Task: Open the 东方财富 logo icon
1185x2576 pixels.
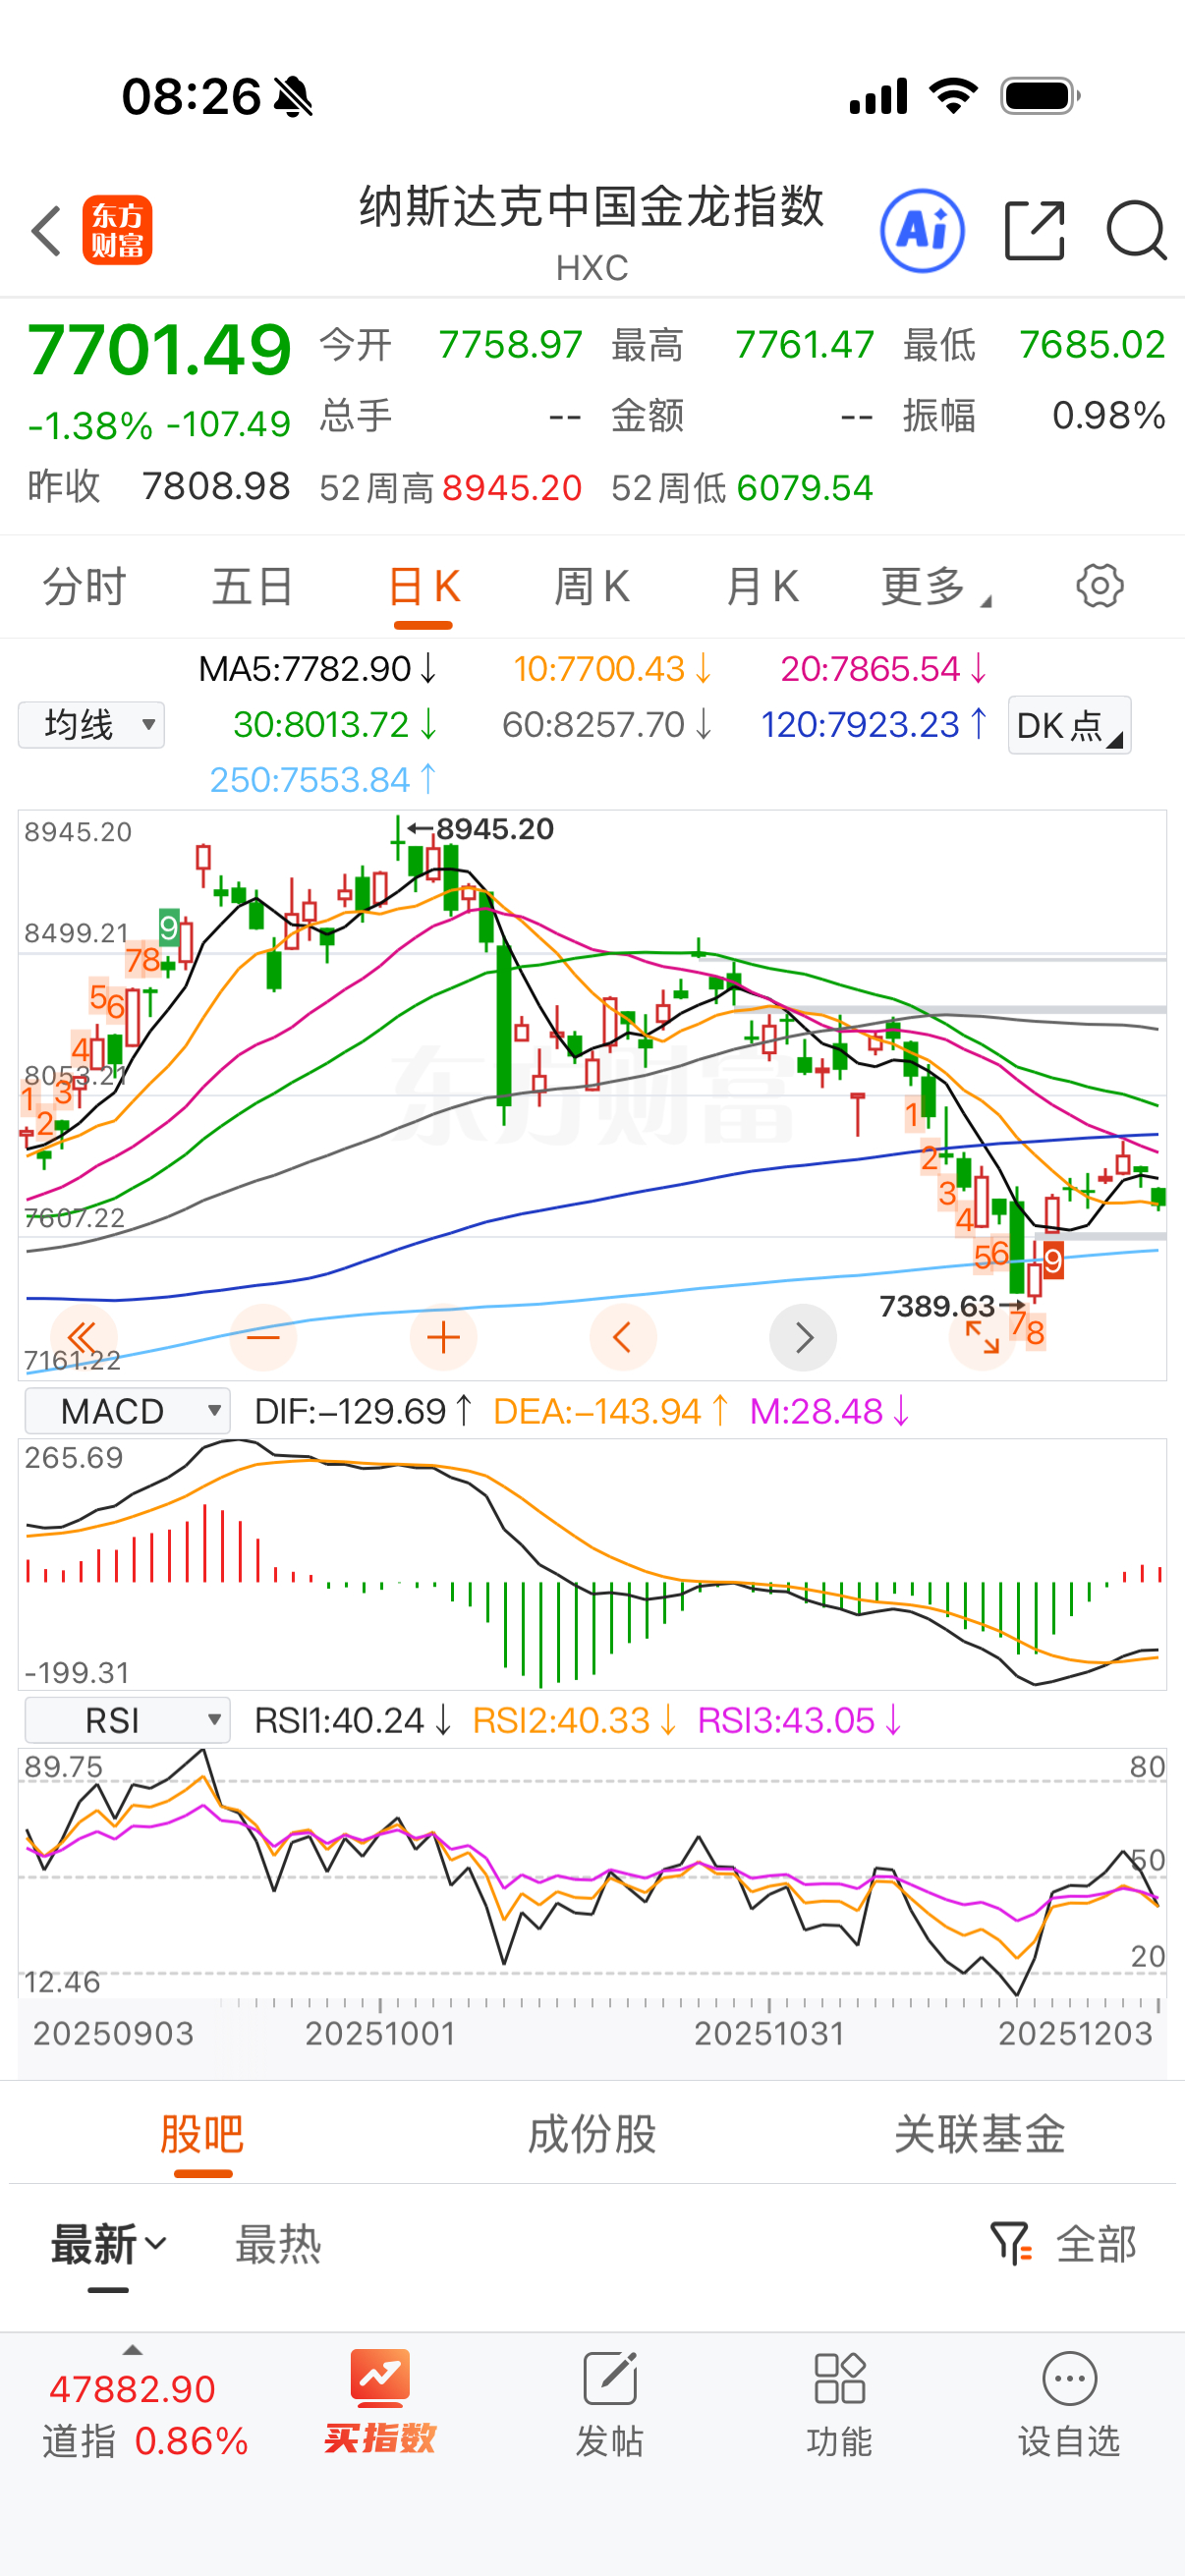Action: (x=117, y=230)
